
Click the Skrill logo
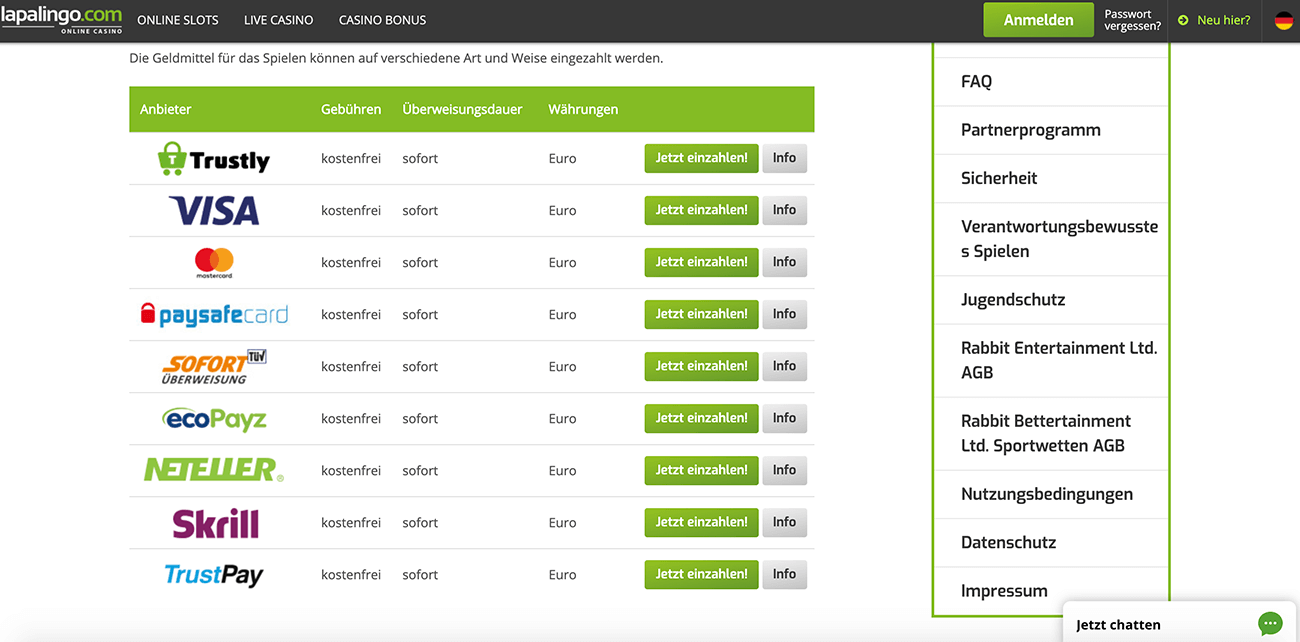point(215,523)
